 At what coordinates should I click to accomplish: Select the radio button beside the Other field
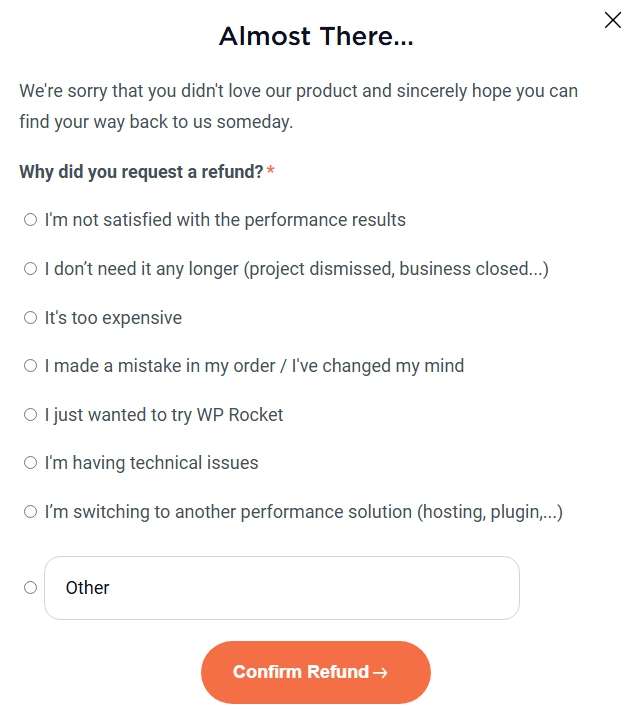[x=31, y=588]
